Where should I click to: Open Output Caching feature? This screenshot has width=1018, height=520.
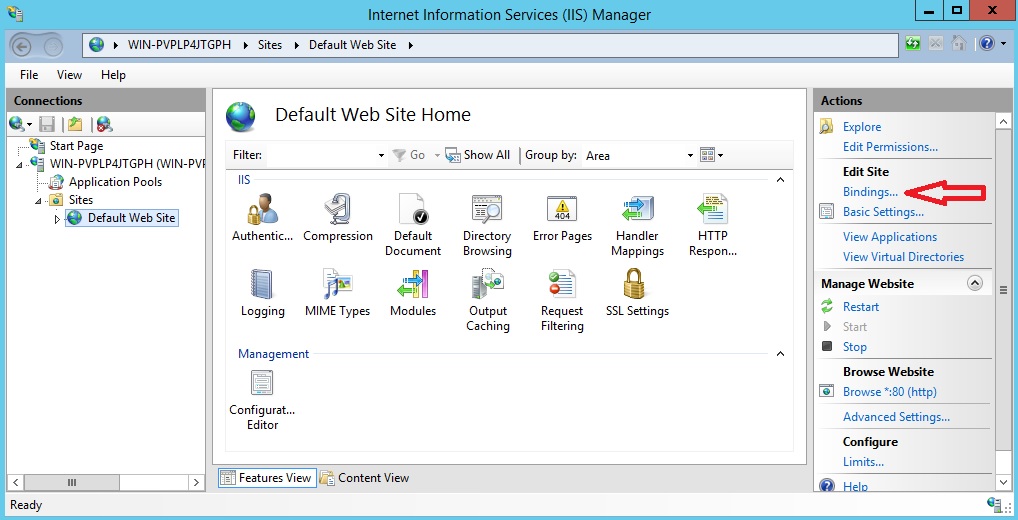click(487, 300)
